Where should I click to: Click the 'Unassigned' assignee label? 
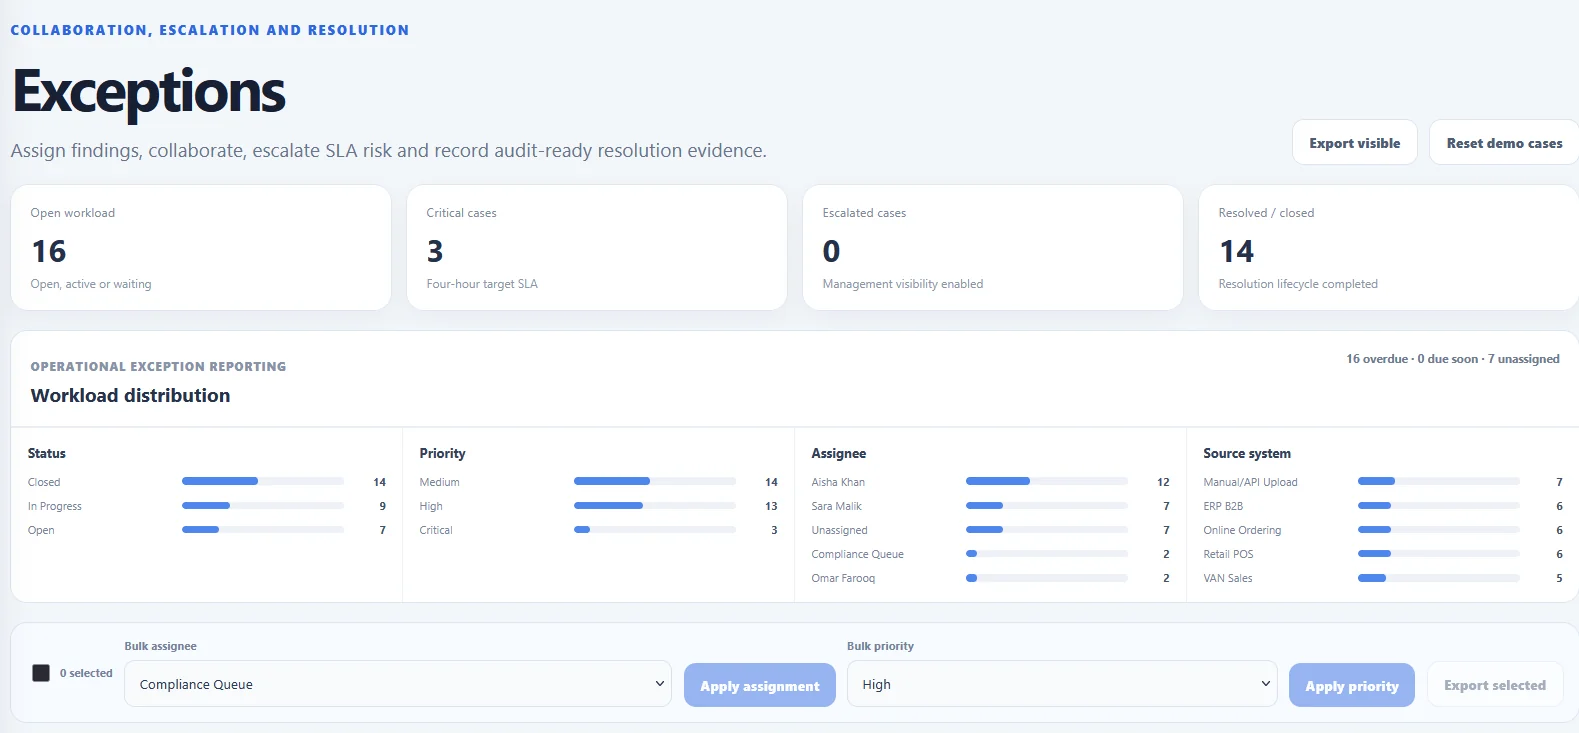click(839, 530)
